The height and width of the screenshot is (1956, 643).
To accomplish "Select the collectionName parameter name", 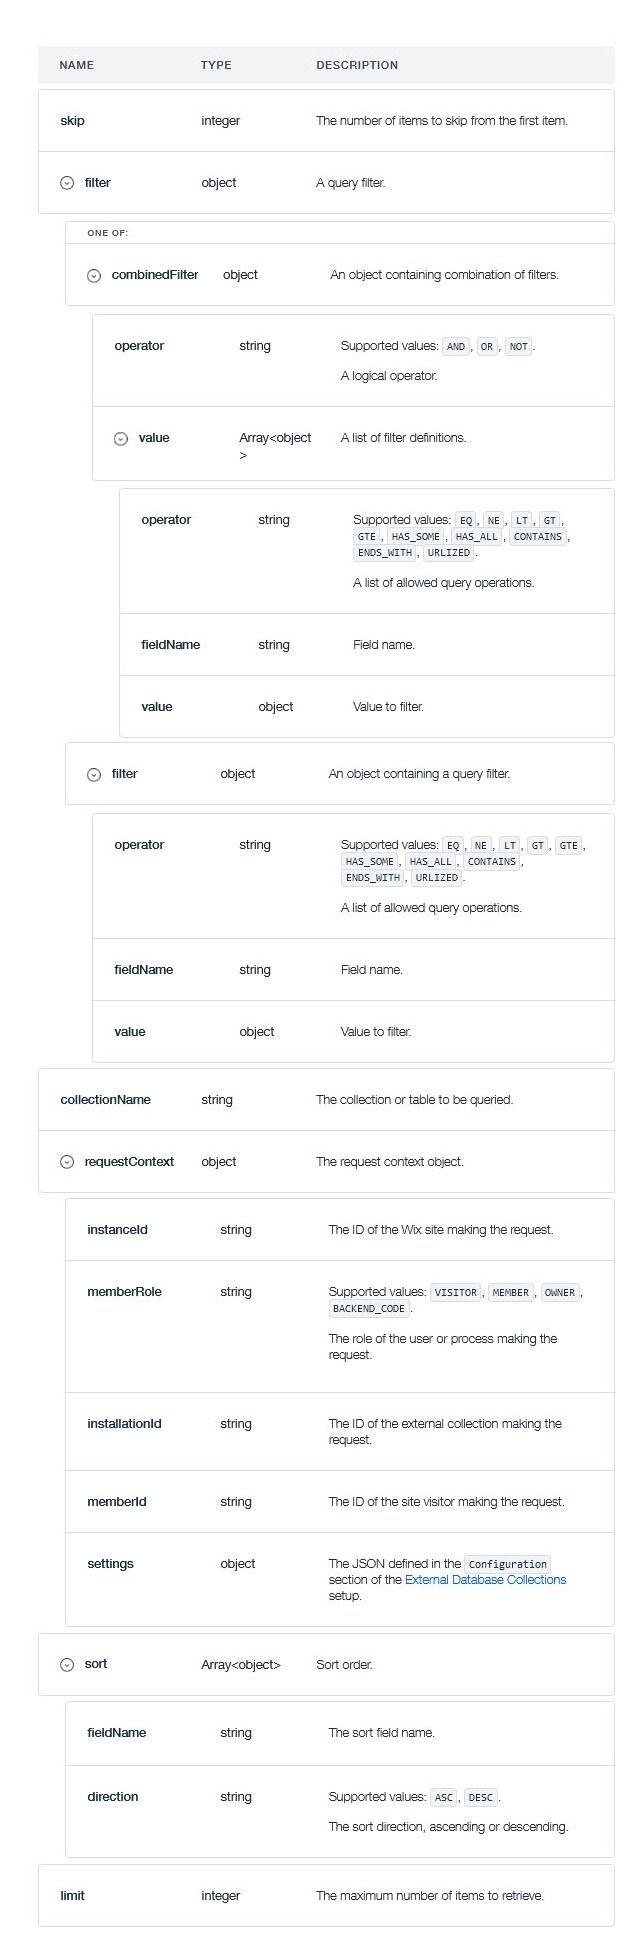I will tap(105, 1100).
